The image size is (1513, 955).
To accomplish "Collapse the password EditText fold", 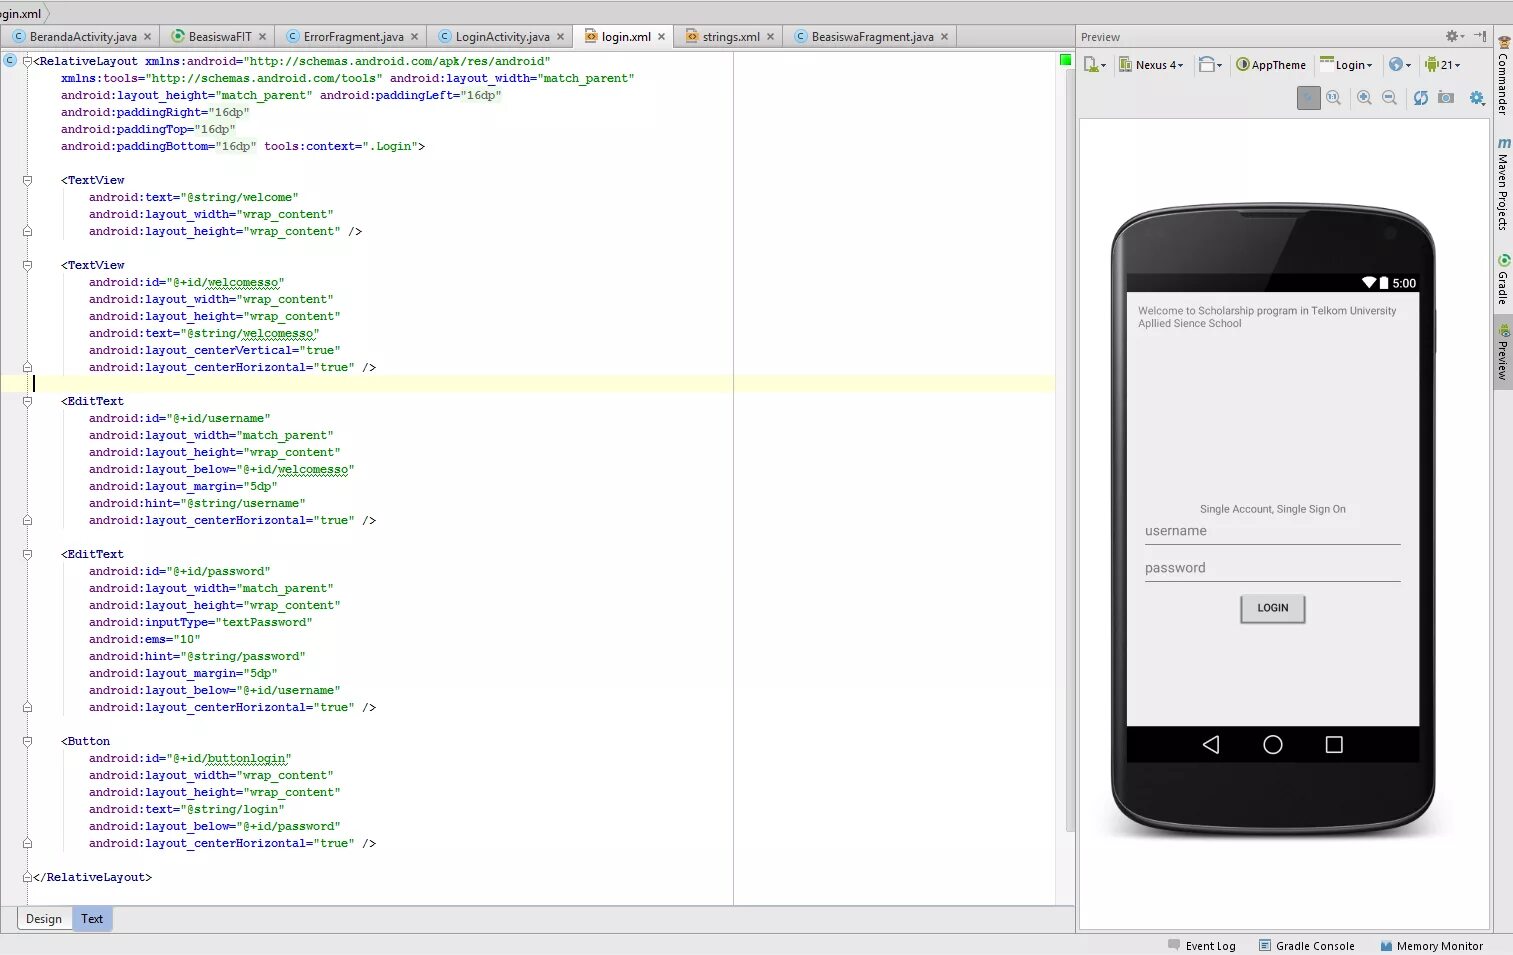I will point(27,554).
